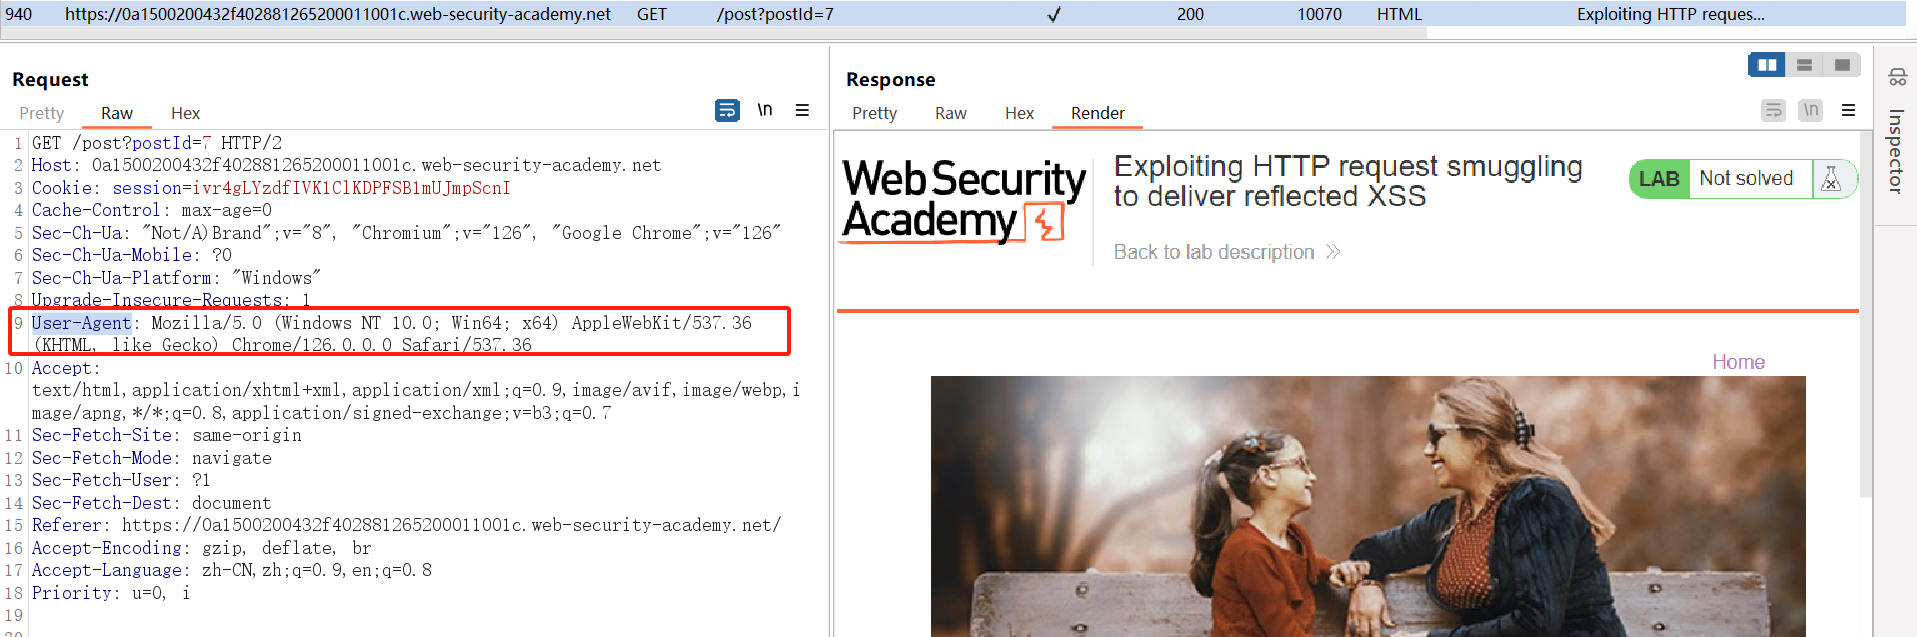Toggle \n non-printable characters icon in Response panel
The height and width of the screenshot is (637, 1917).
[x=1811, y=110]
